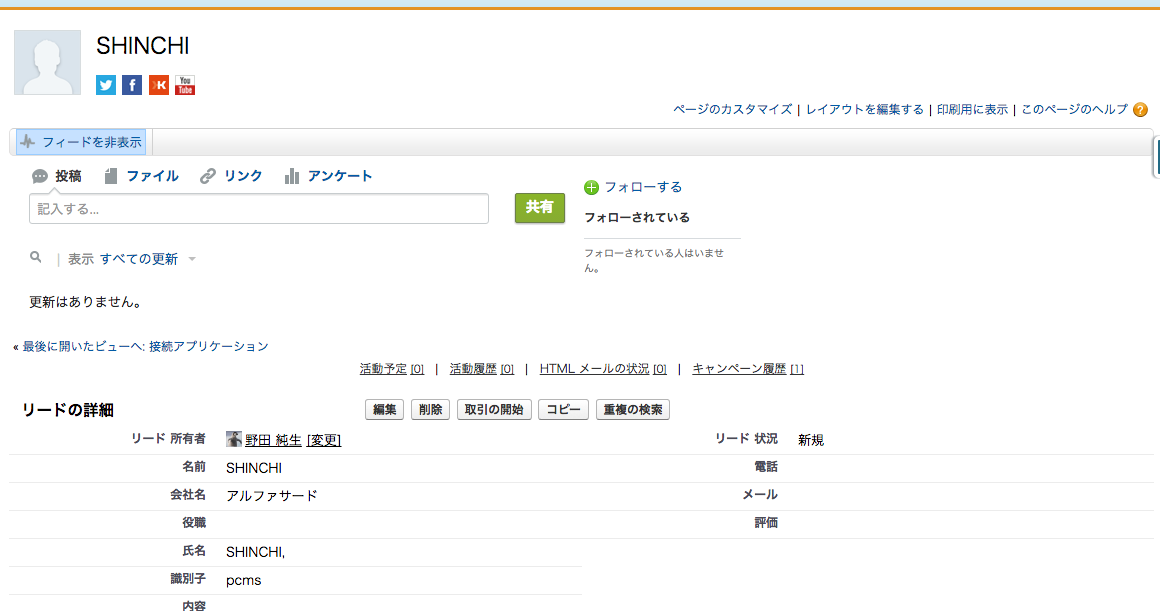This screenshot has height=611, width=1160.
Task: Open the キャンペーン履歴 related list link
Action: point(739,369)
